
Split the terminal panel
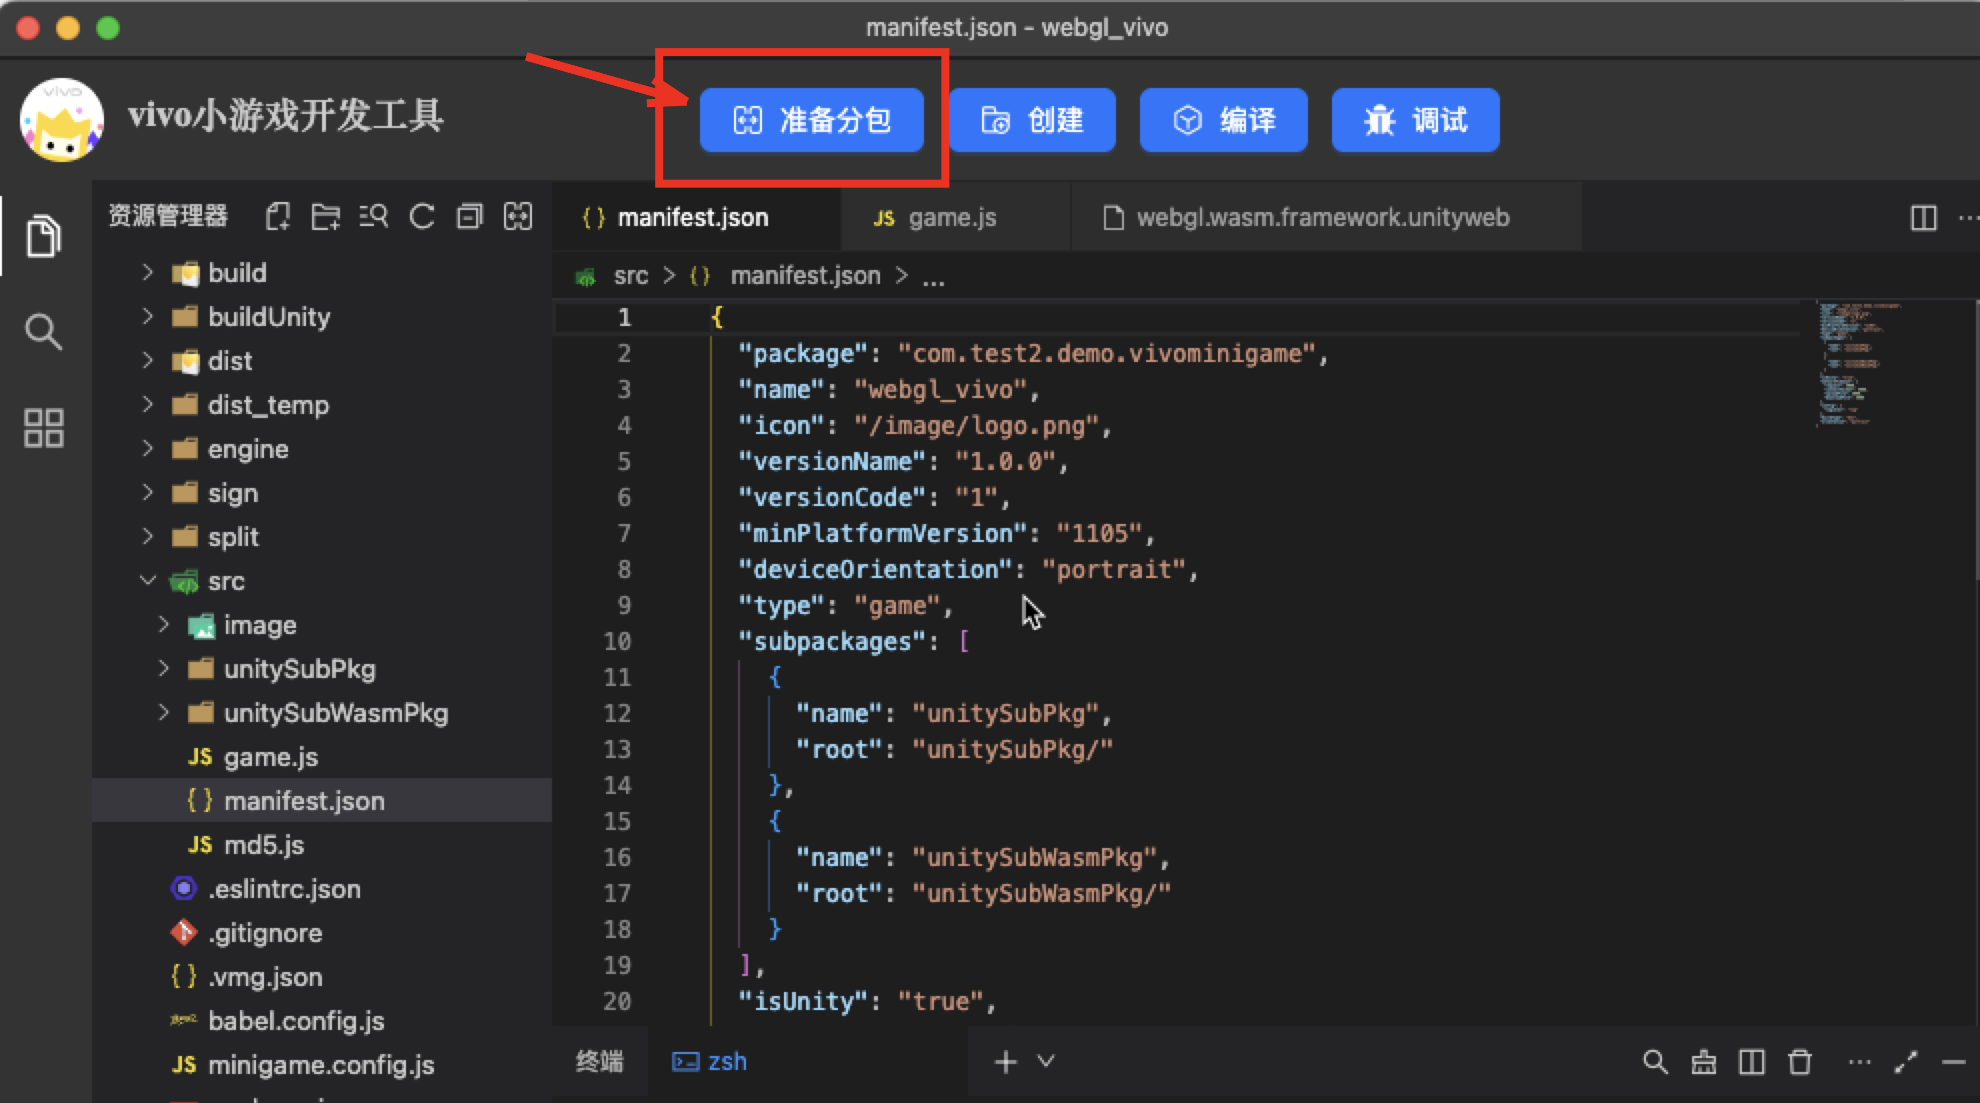tap(1751, 1062)
